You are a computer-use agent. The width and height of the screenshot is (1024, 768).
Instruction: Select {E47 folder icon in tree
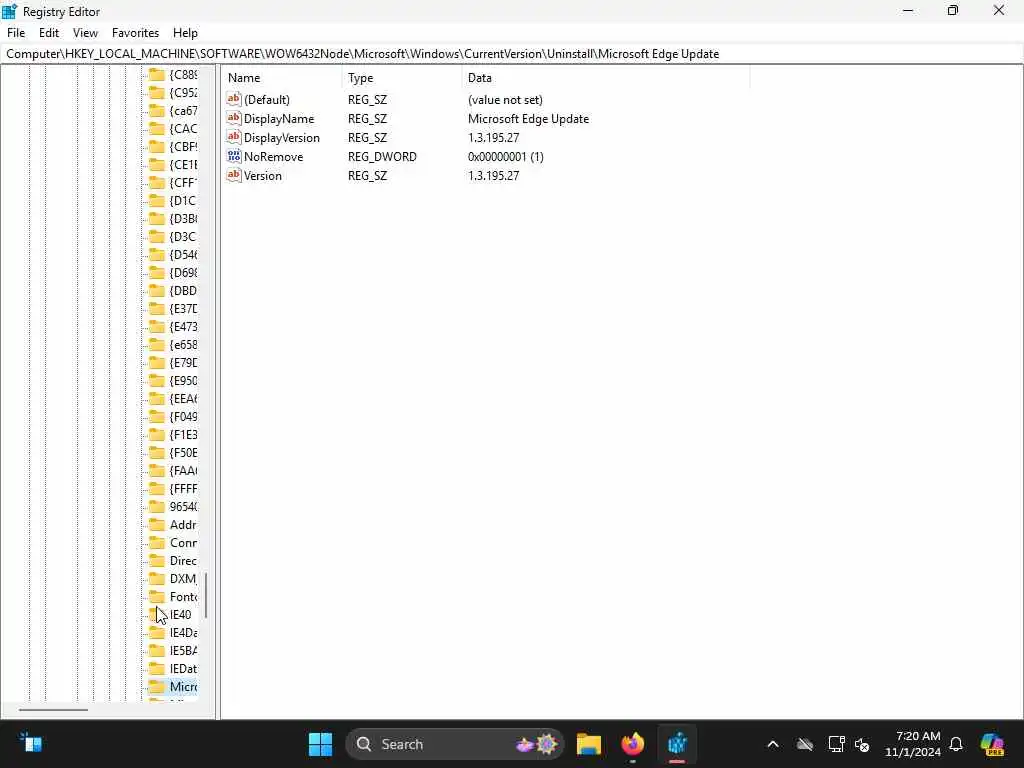pos(157,327)
